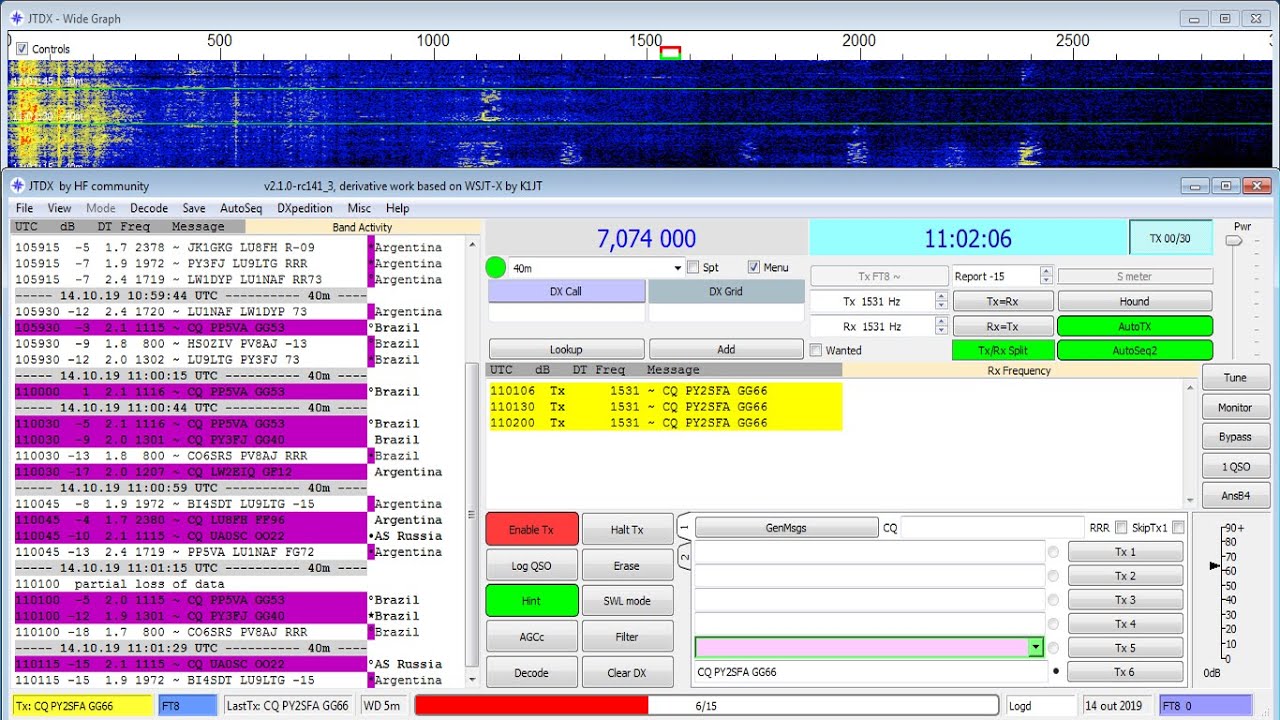1280x720 pixels.
Task: Open the Save menu
Action: point(194,208)
